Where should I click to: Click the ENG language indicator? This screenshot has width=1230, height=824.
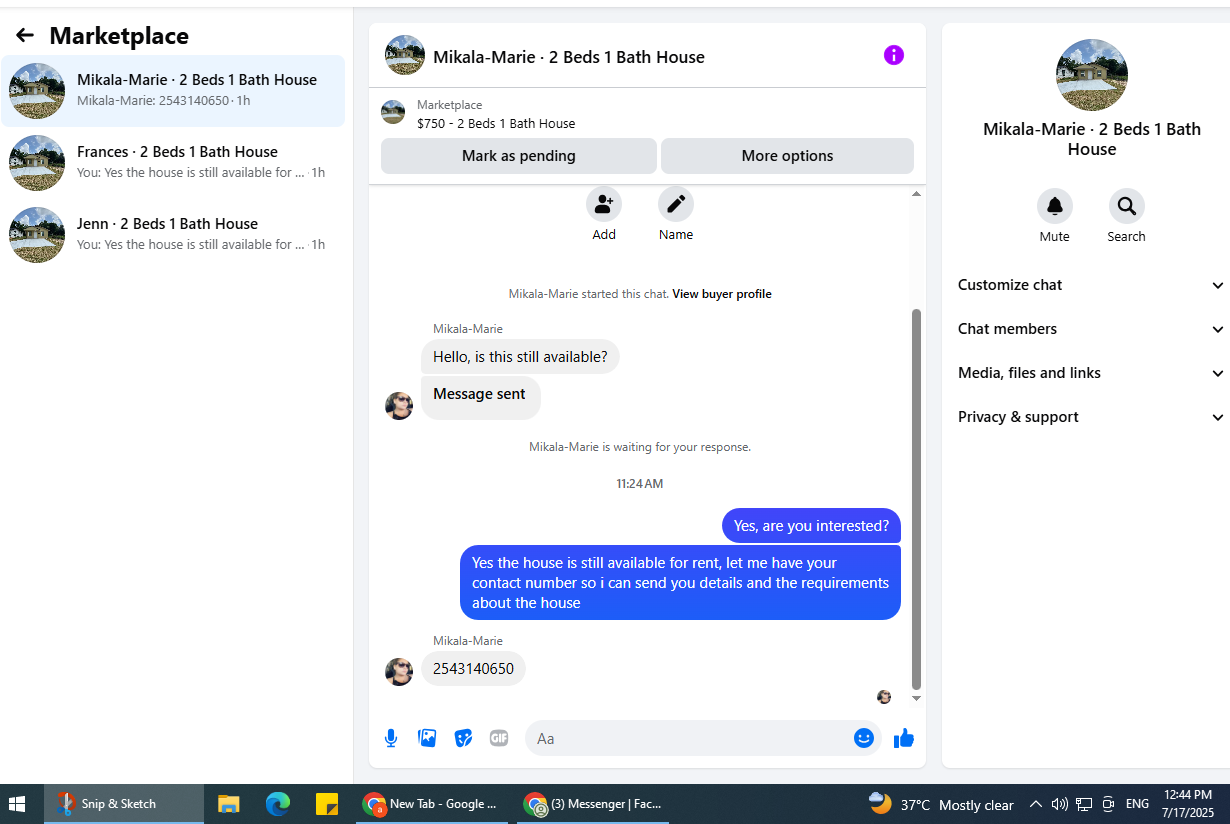[1137, 804]
